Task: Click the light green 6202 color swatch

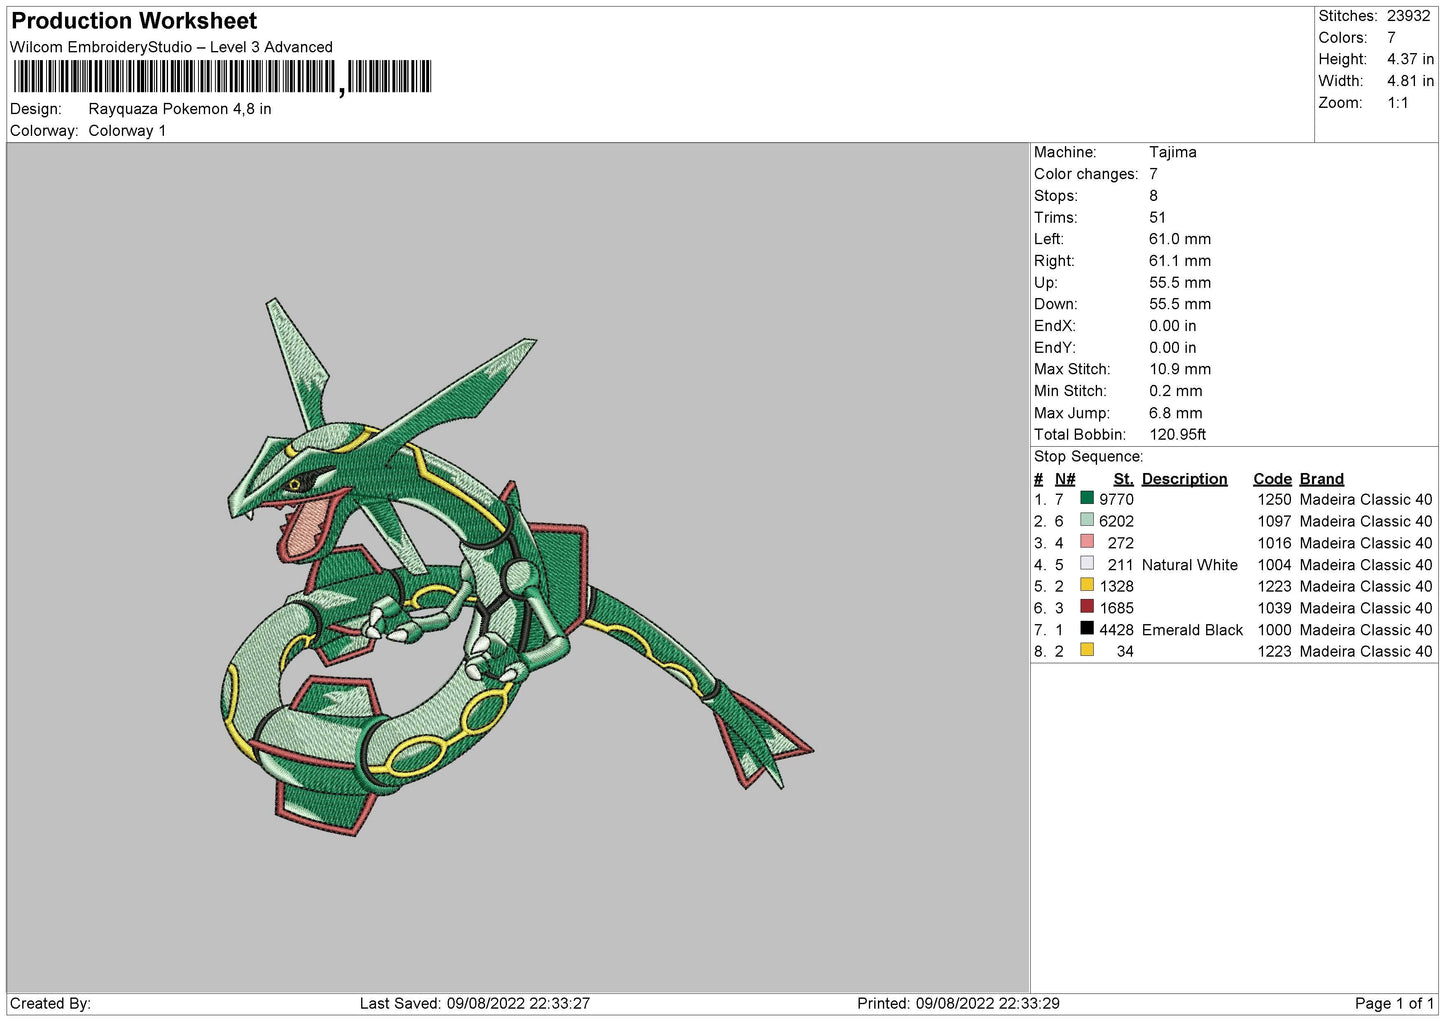Action: coord(1087,520)
